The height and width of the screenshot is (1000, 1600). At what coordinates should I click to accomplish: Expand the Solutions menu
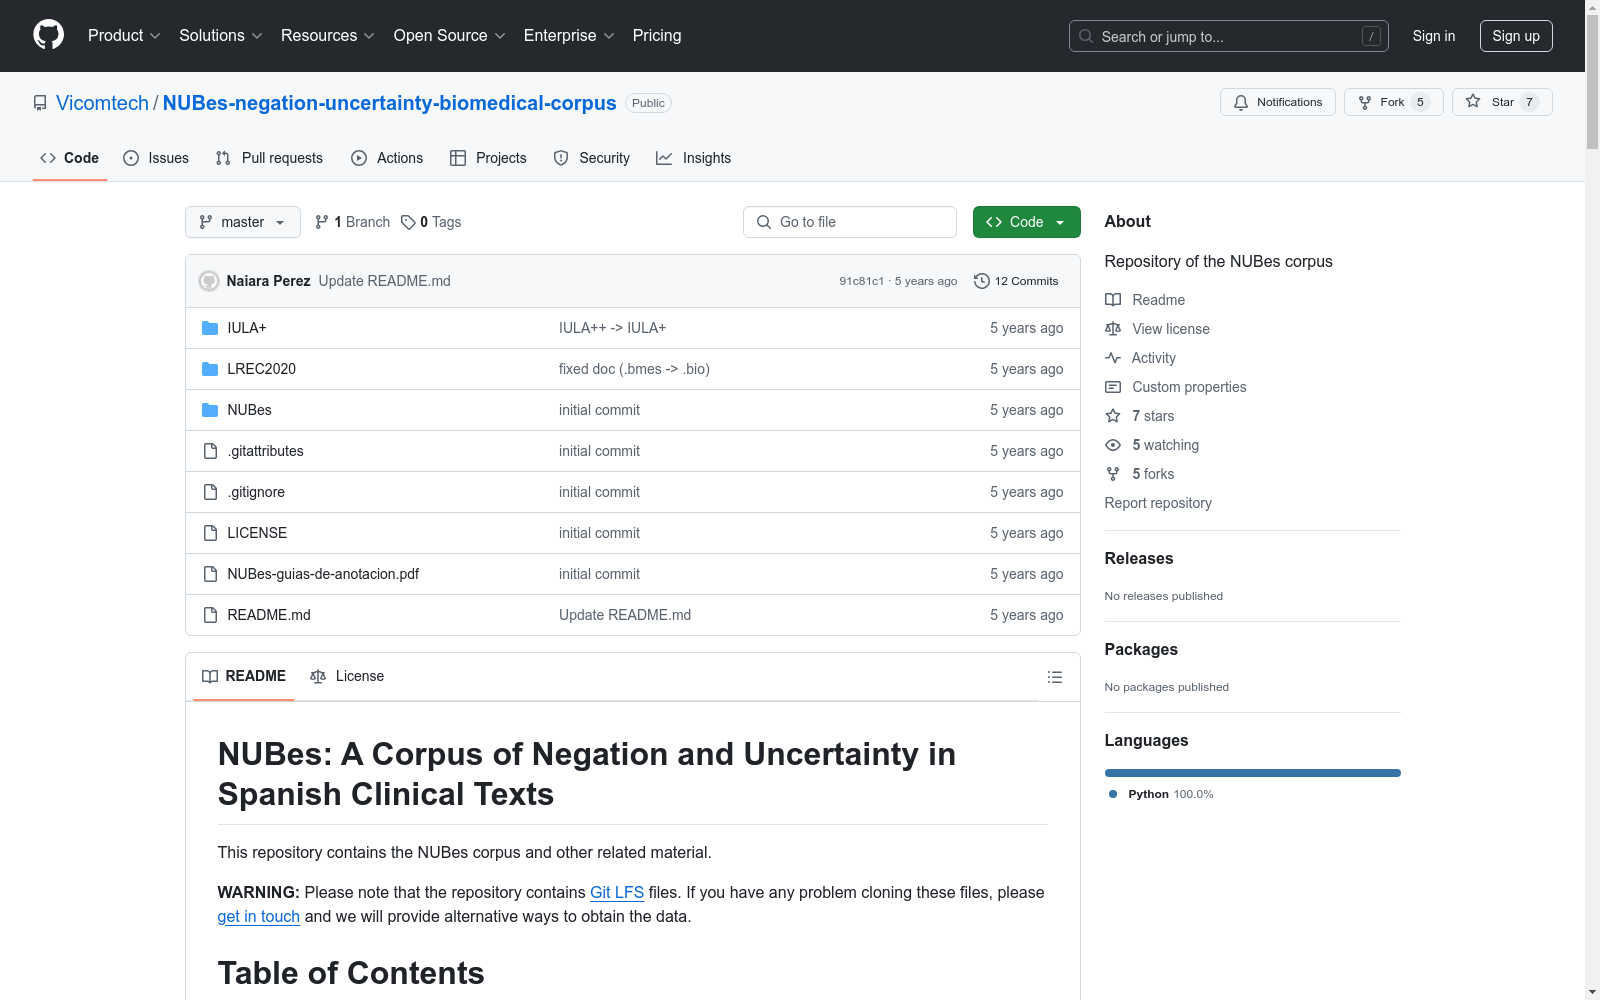(x=221, y=35)
